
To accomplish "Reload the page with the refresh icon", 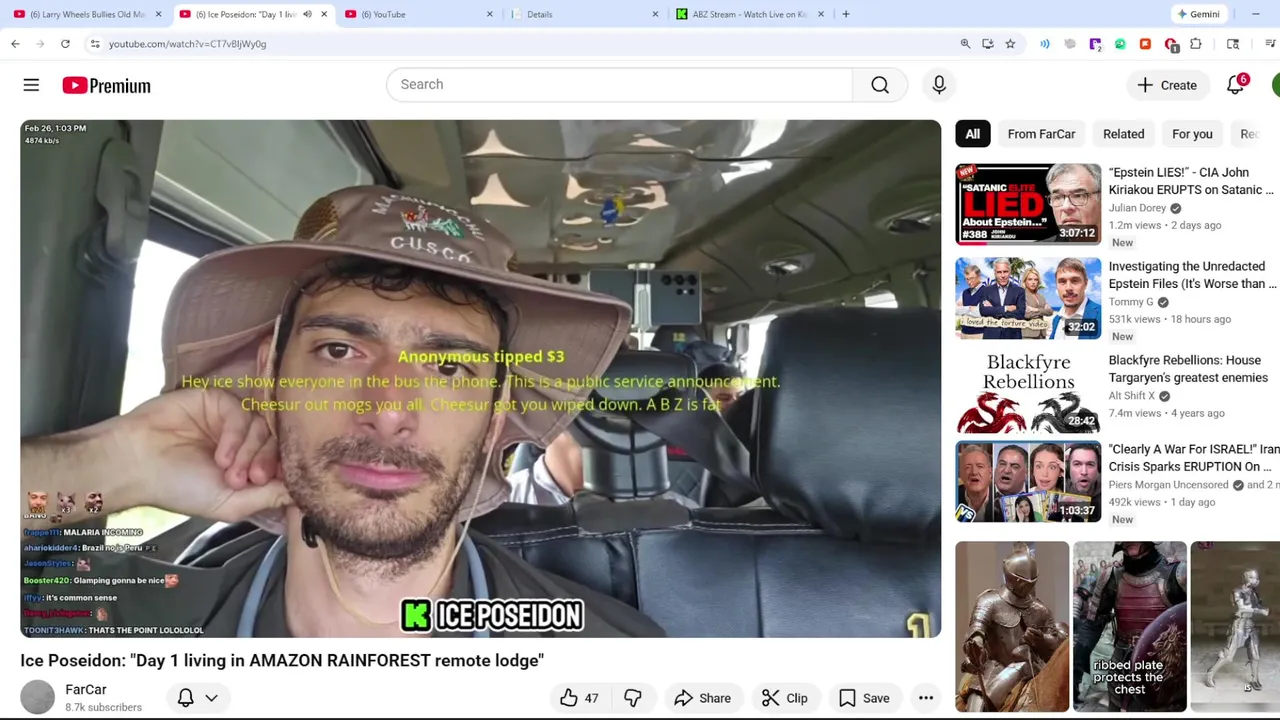I will pyautogui.click(x=65, y=44).
